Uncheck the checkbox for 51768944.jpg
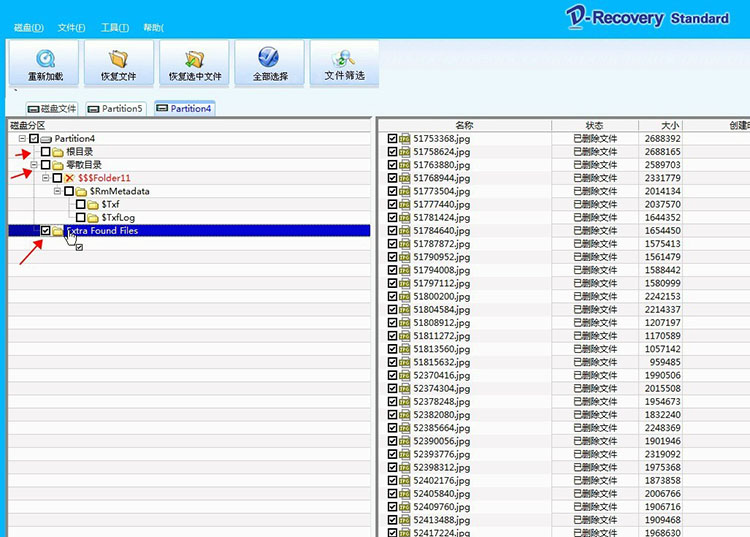The width and height of the screenshot is (750, 537). click(x=392, y=178)
